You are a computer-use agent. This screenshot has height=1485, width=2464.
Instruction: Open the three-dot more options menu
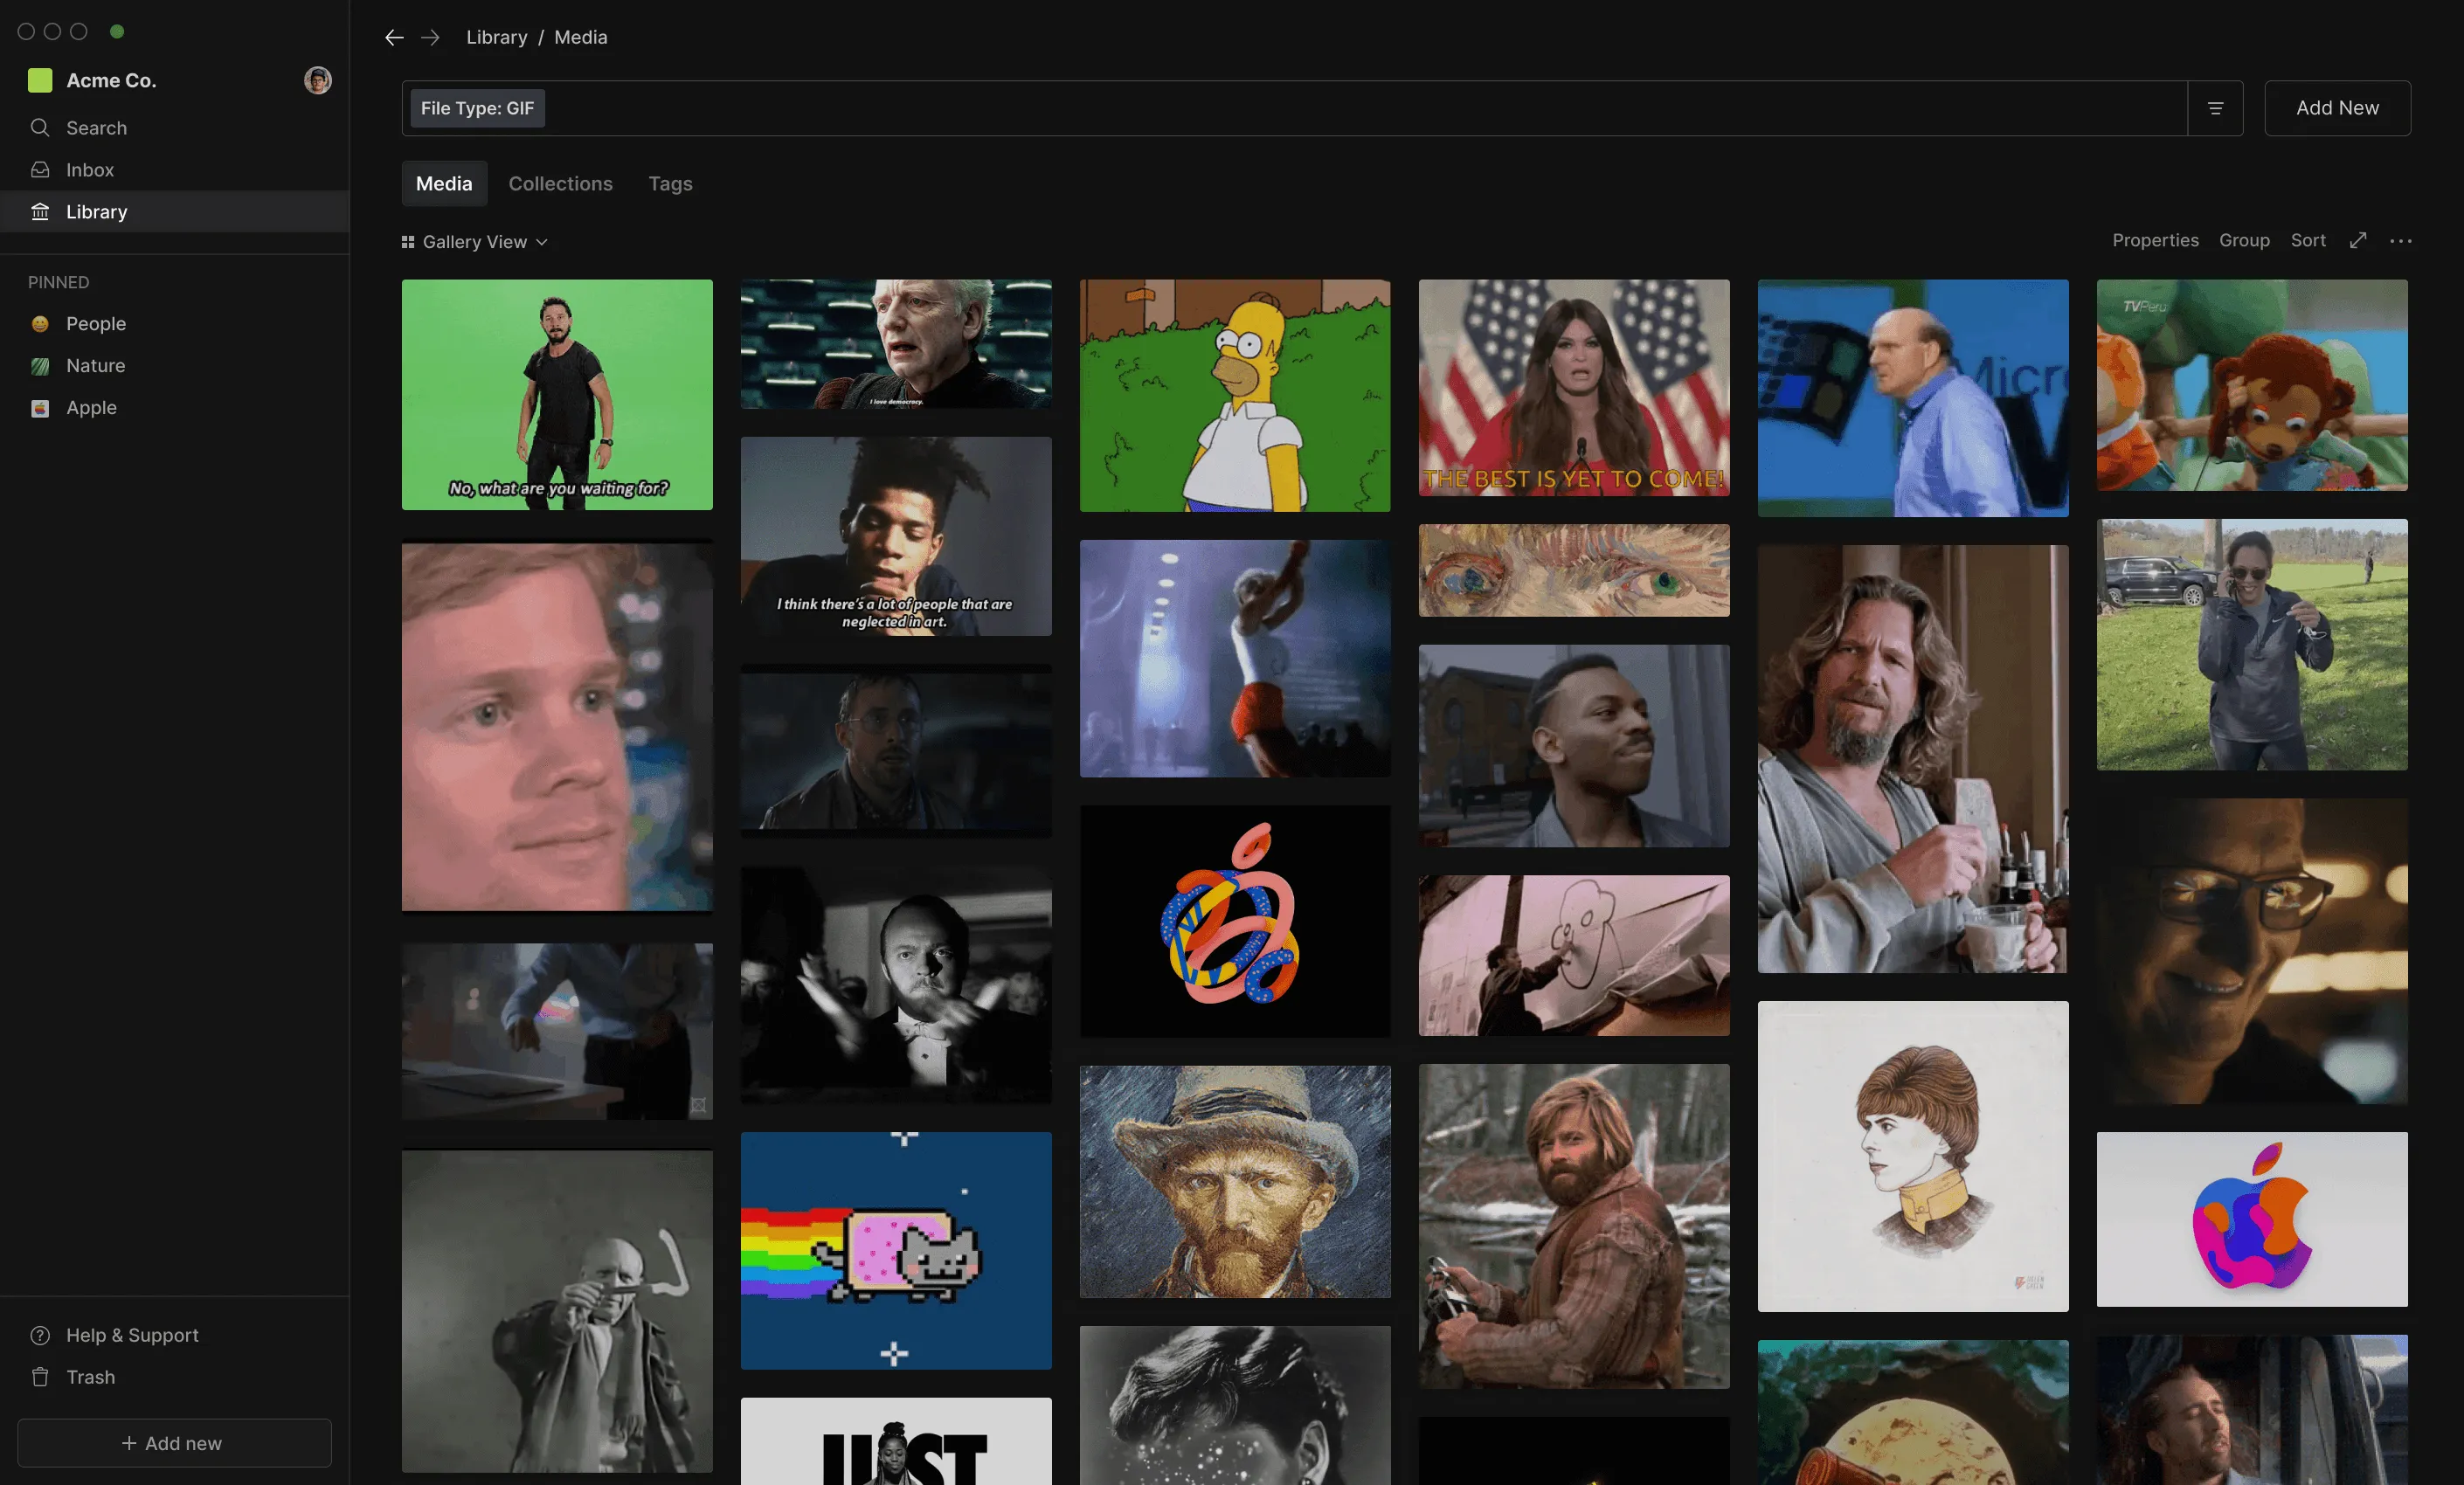click(2401, 240)
